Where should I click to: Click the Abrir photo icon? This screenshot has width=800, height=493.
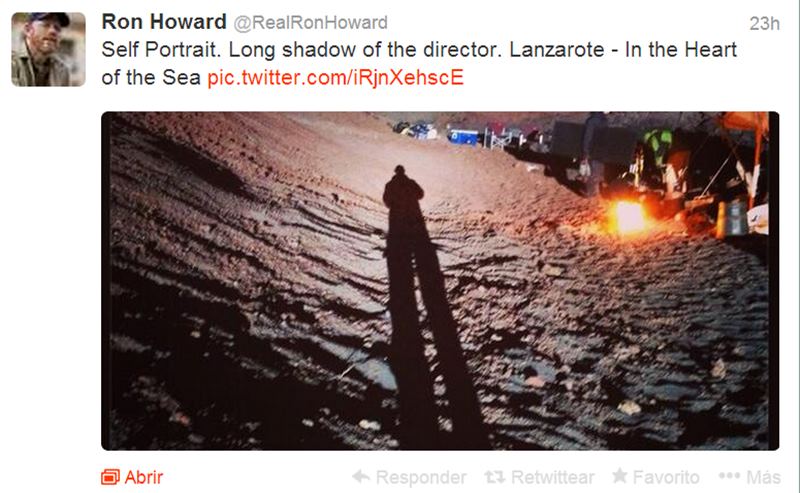coord(110,477)
